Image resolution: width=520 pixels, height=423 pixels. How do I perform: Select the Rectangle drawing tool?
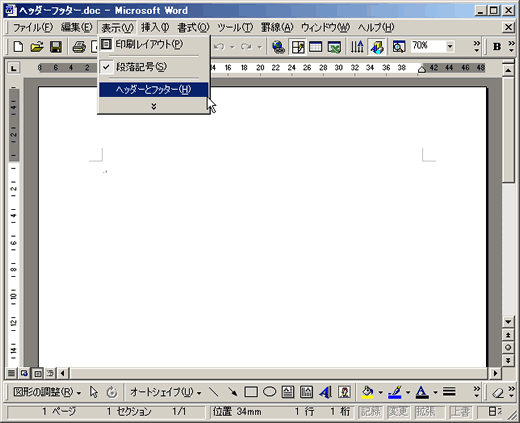point(251,392)
